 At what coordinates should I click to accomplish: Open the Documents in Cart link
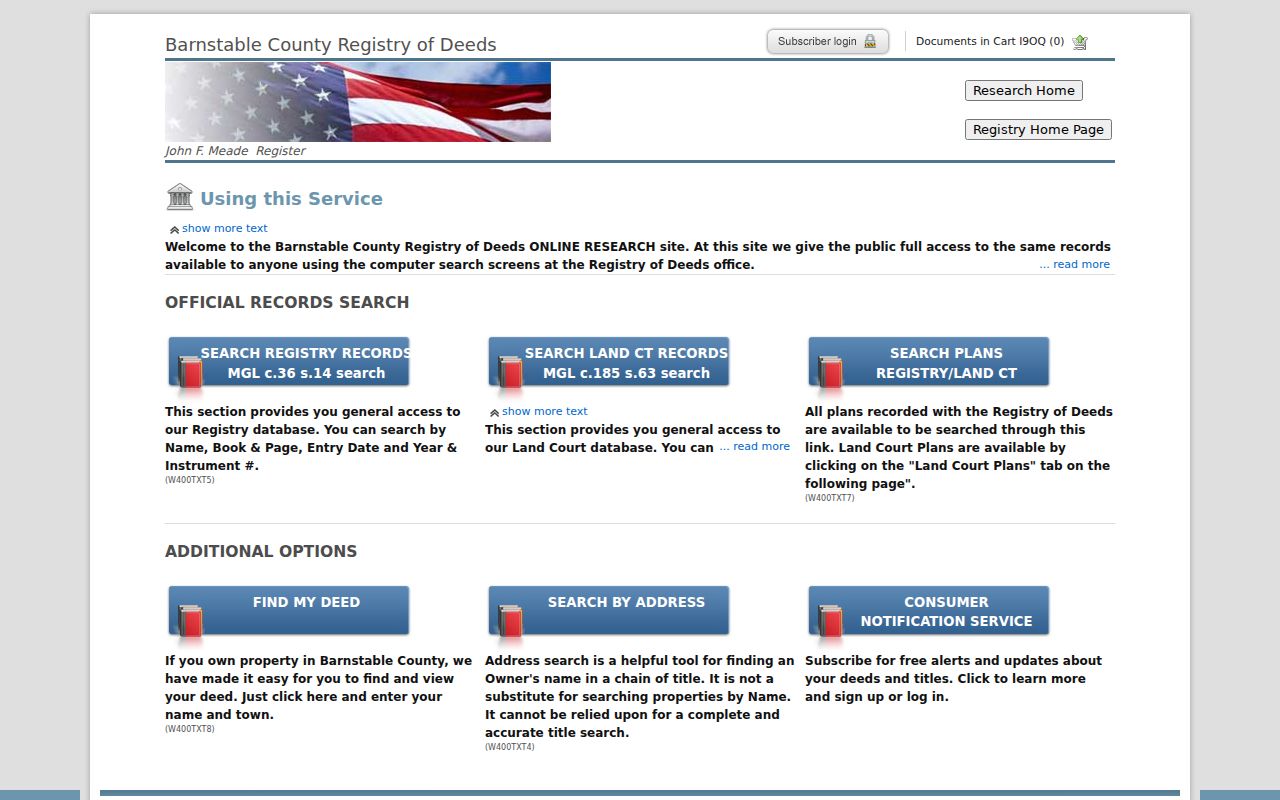990,41
